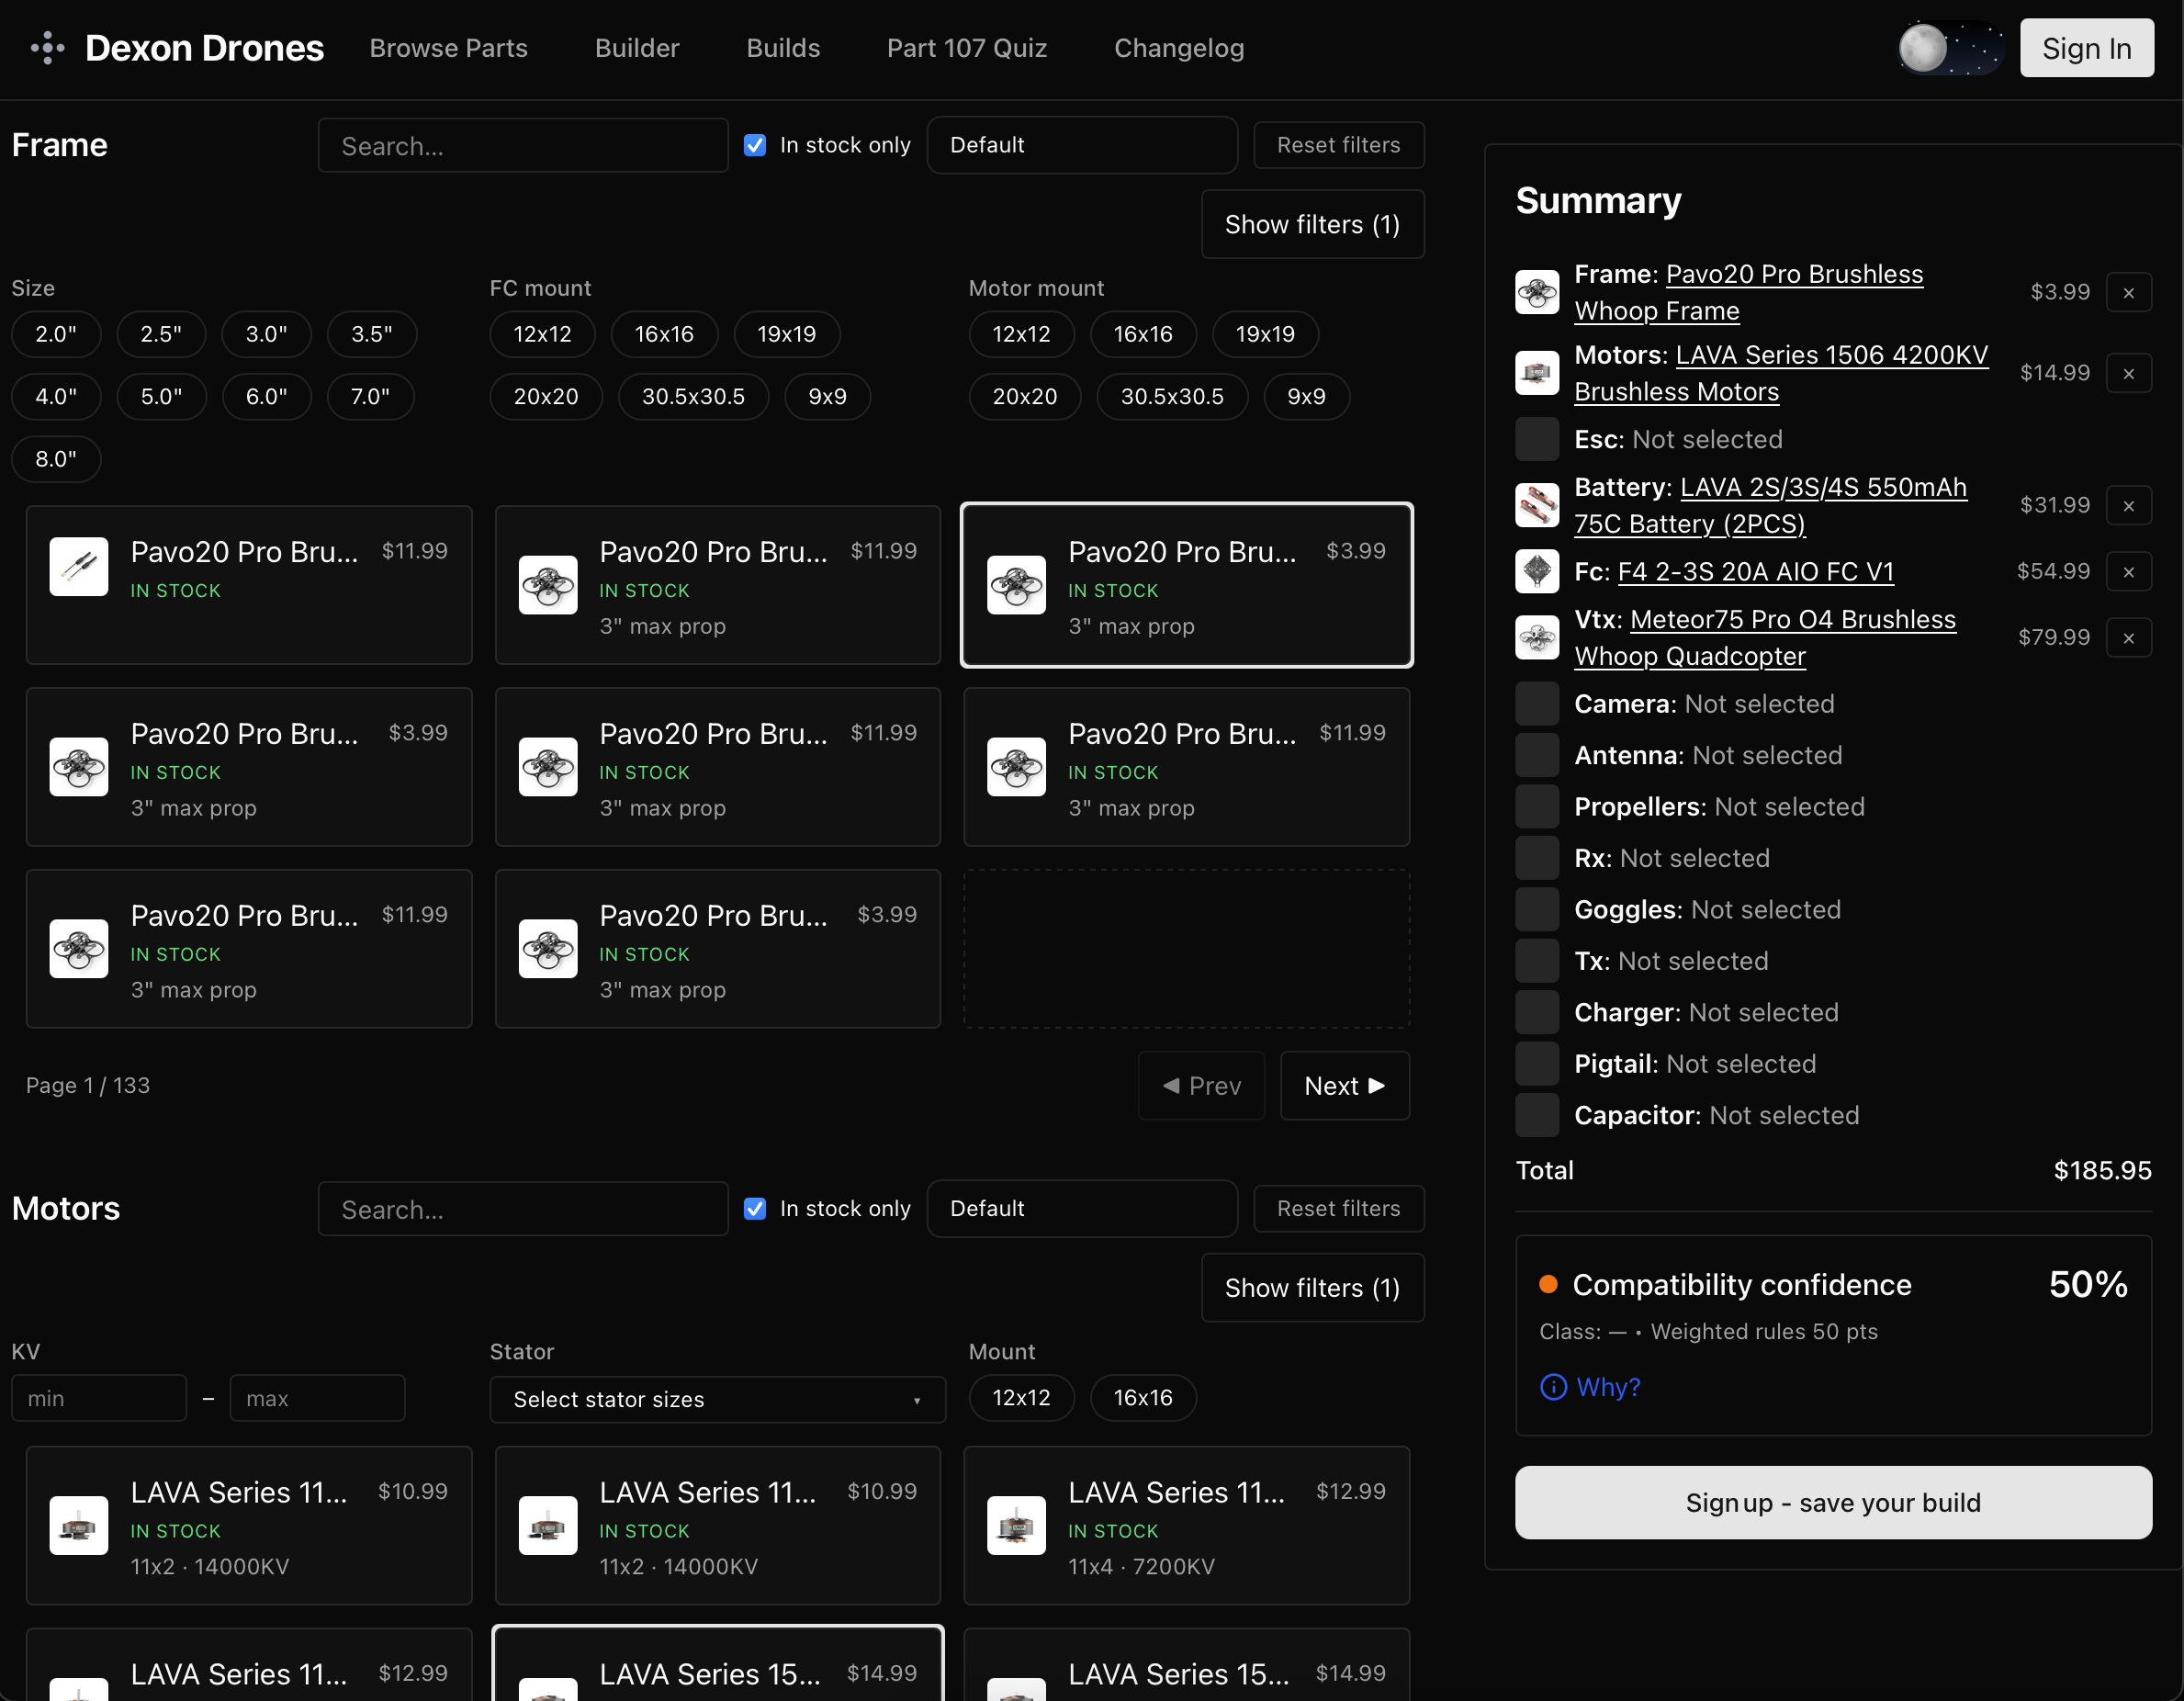Open Browse Parts in navigation
Image resolution: width=2184 pixels, height=1701 pixels.
448,48
